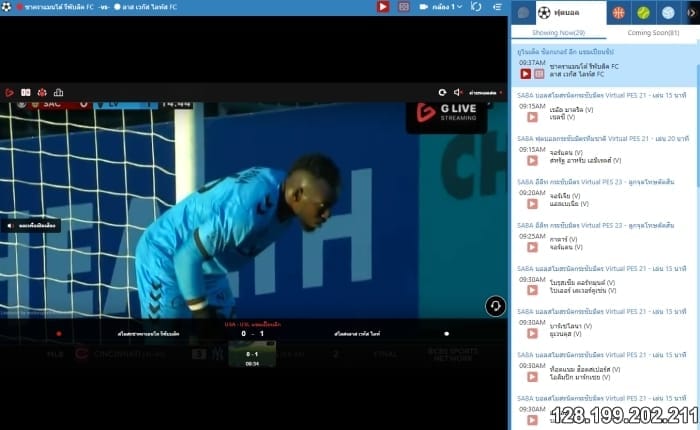The image size is (700, 430).
Task: Play the second 09:30AM Virtual PES 21 match
Action: pos(532,333)
